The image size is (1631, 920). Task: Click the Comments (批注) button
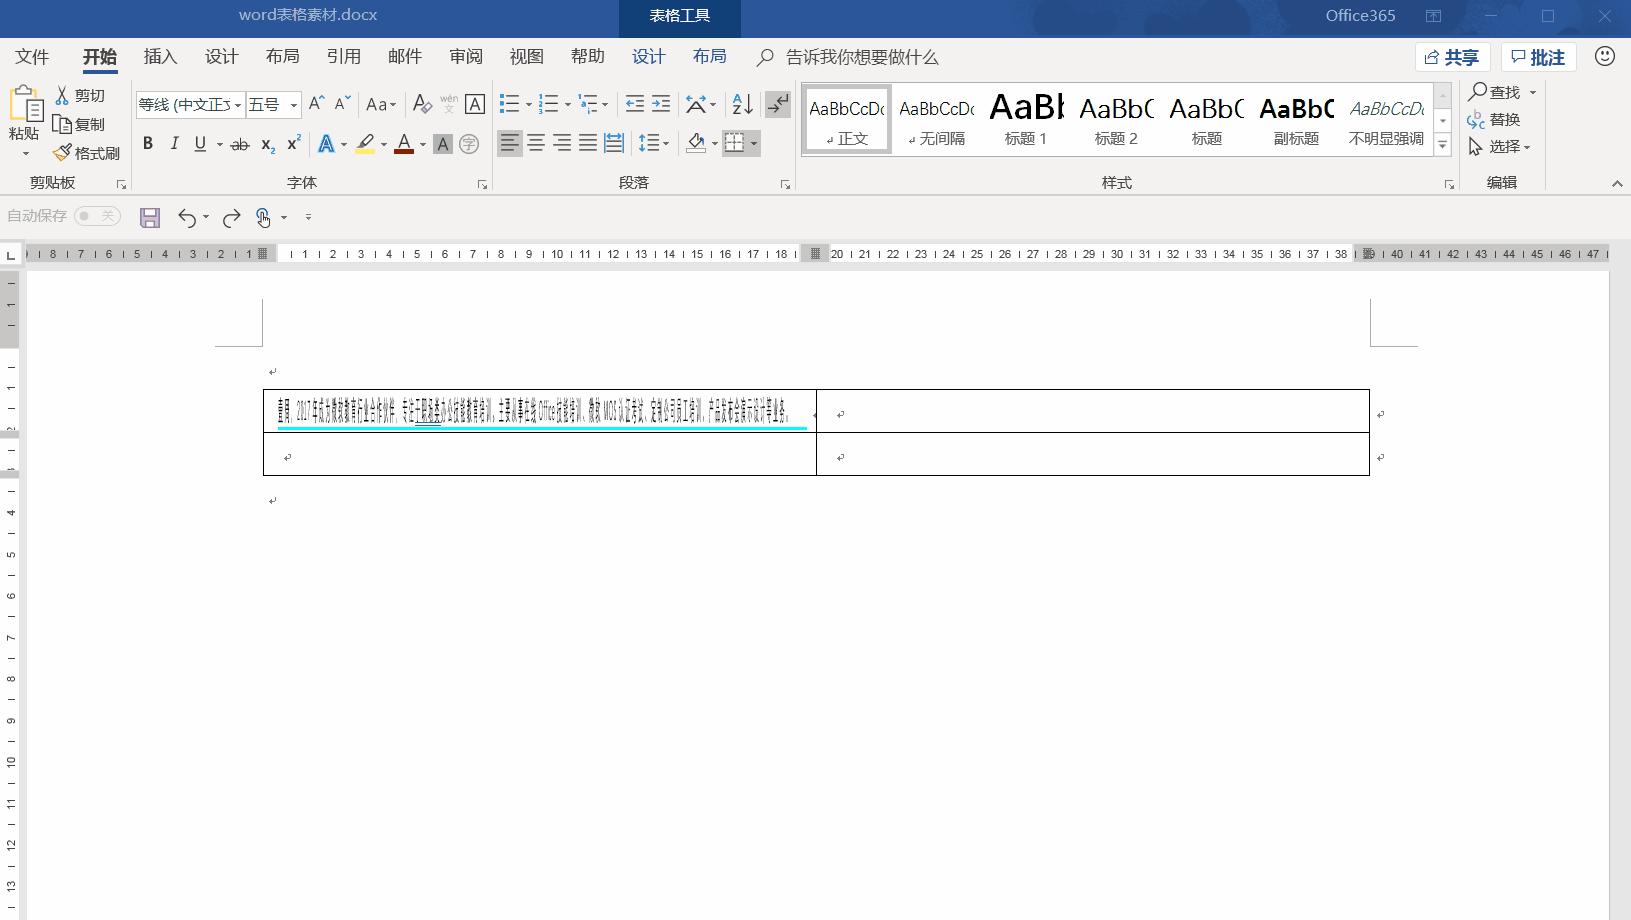[1538, 58]
